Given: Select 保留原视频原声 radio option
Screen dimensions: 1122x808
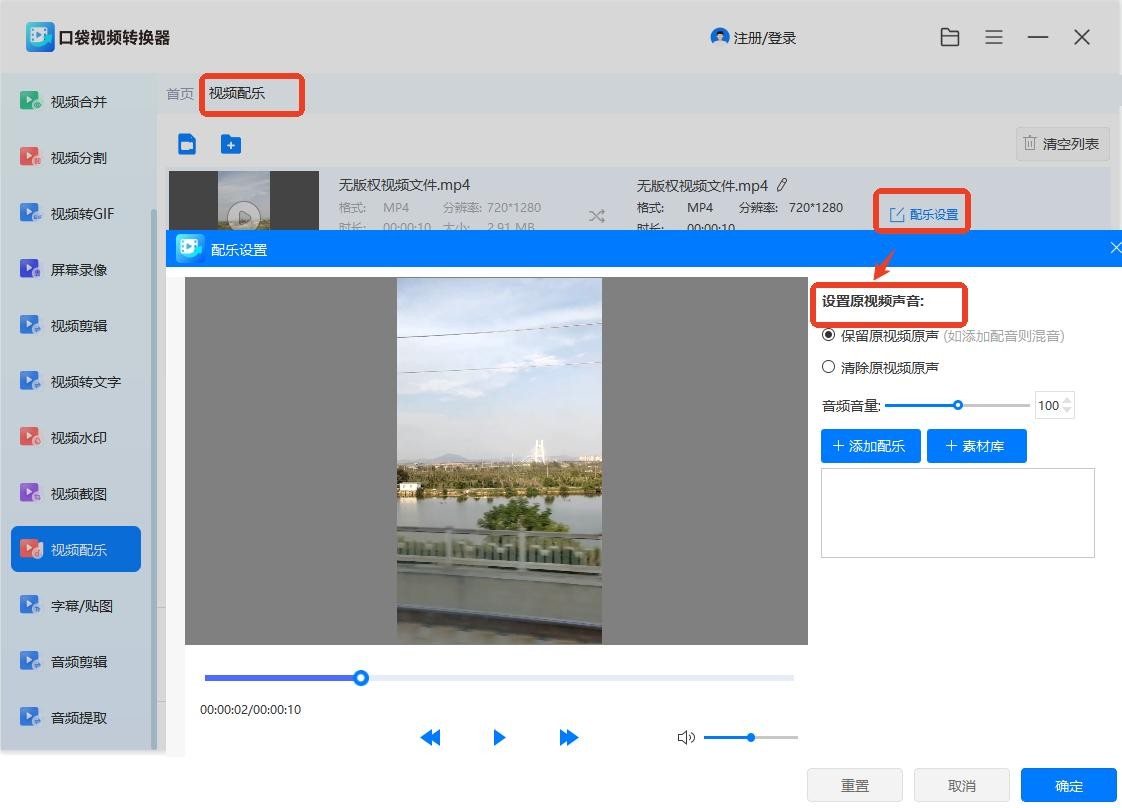Looking at the screenshot, I should click(828, 336).
